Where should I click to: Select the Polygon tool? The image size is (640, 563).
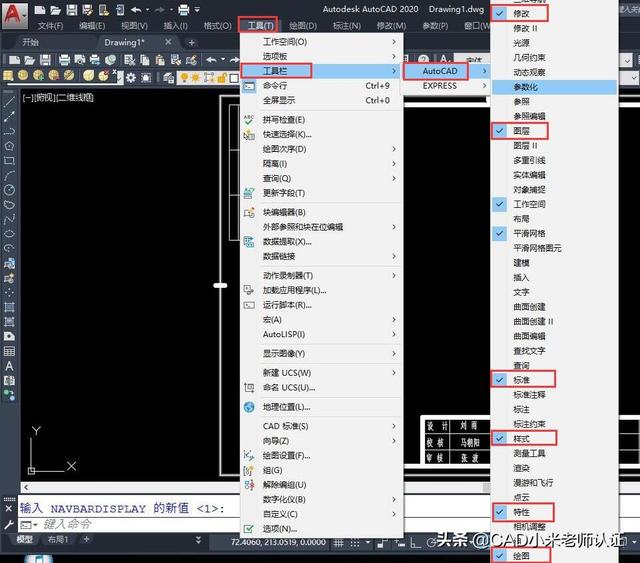9,146
